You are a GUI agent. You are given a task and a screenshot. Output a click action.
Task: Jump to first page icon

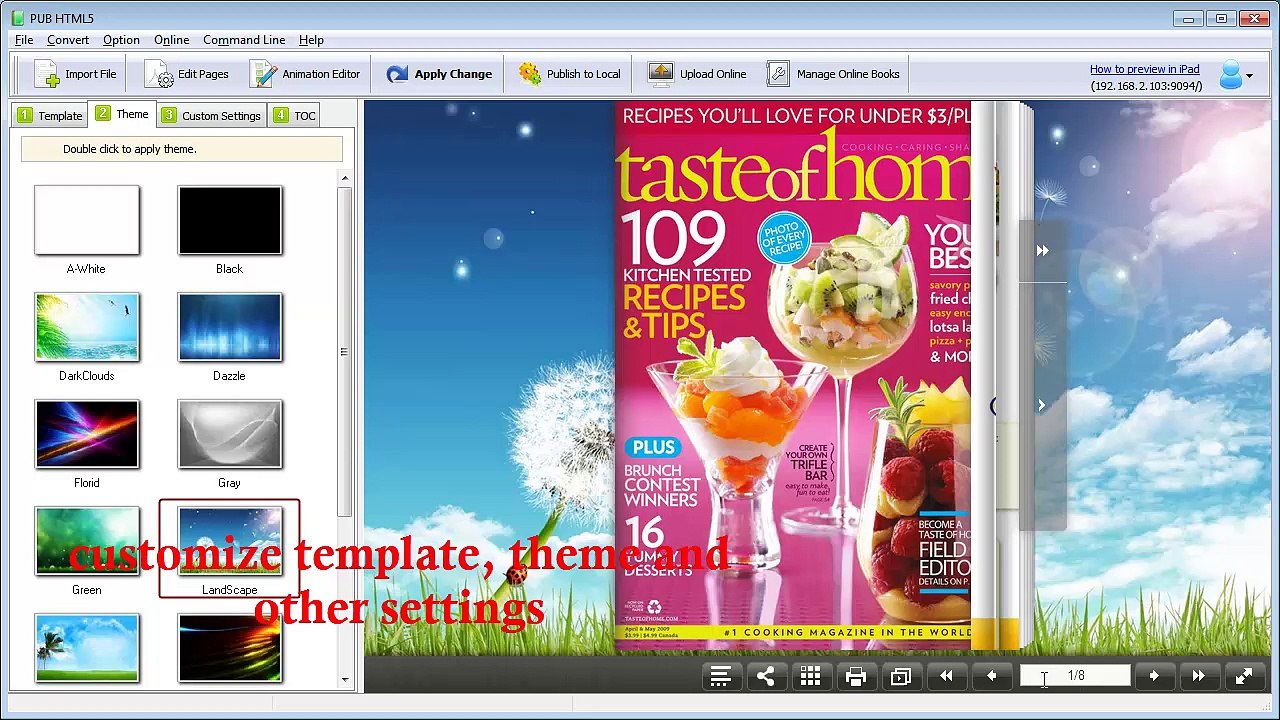(946, 677)
